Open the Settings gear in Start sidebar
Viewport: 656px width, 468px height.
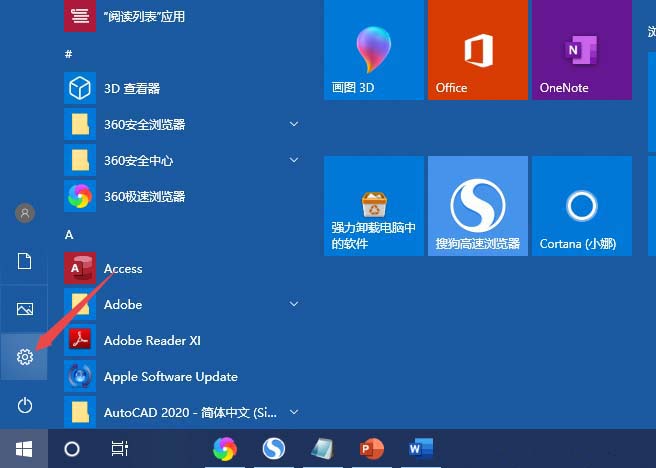(x=25, y=357)
